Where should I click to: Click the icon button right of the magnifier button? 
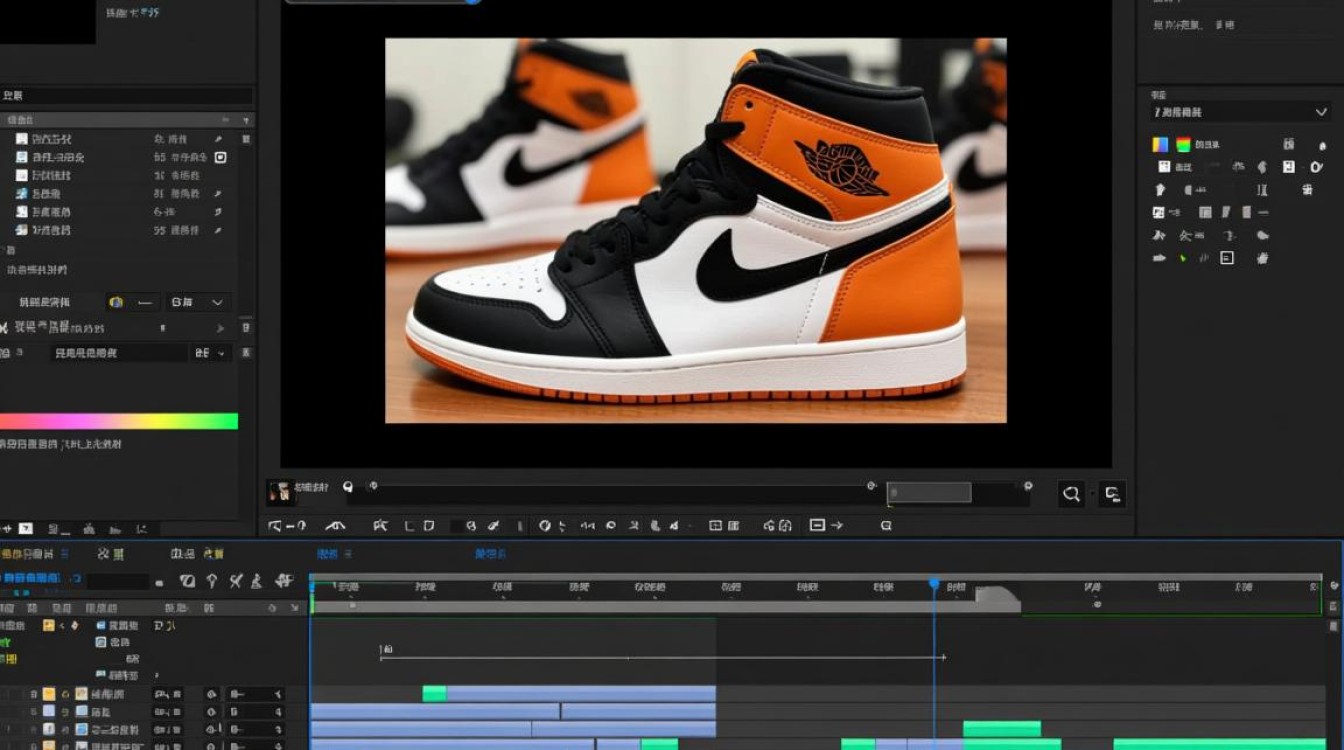(1111, 493)
